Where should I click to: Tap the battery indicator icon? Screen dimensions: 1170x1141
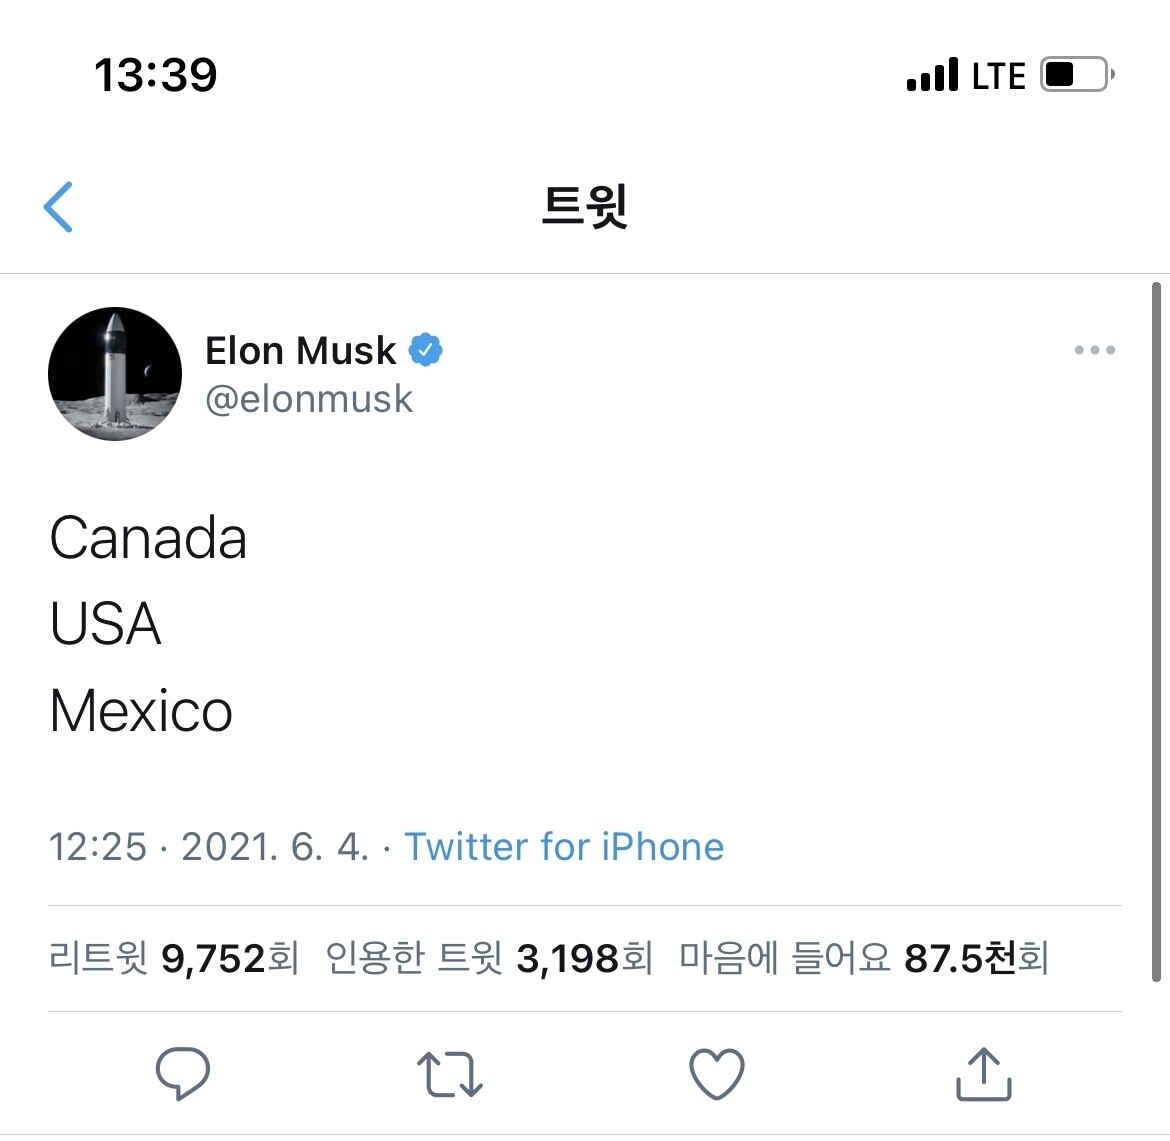(x=1076, y=75)
